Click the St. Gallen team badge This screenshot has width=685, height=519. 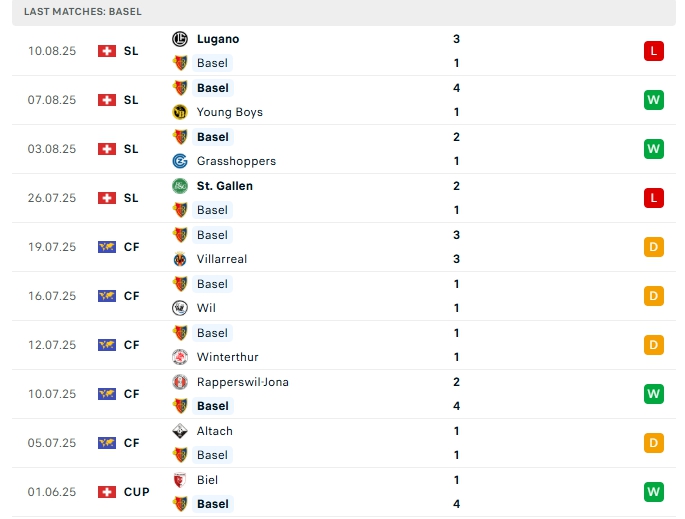[180, 186]
